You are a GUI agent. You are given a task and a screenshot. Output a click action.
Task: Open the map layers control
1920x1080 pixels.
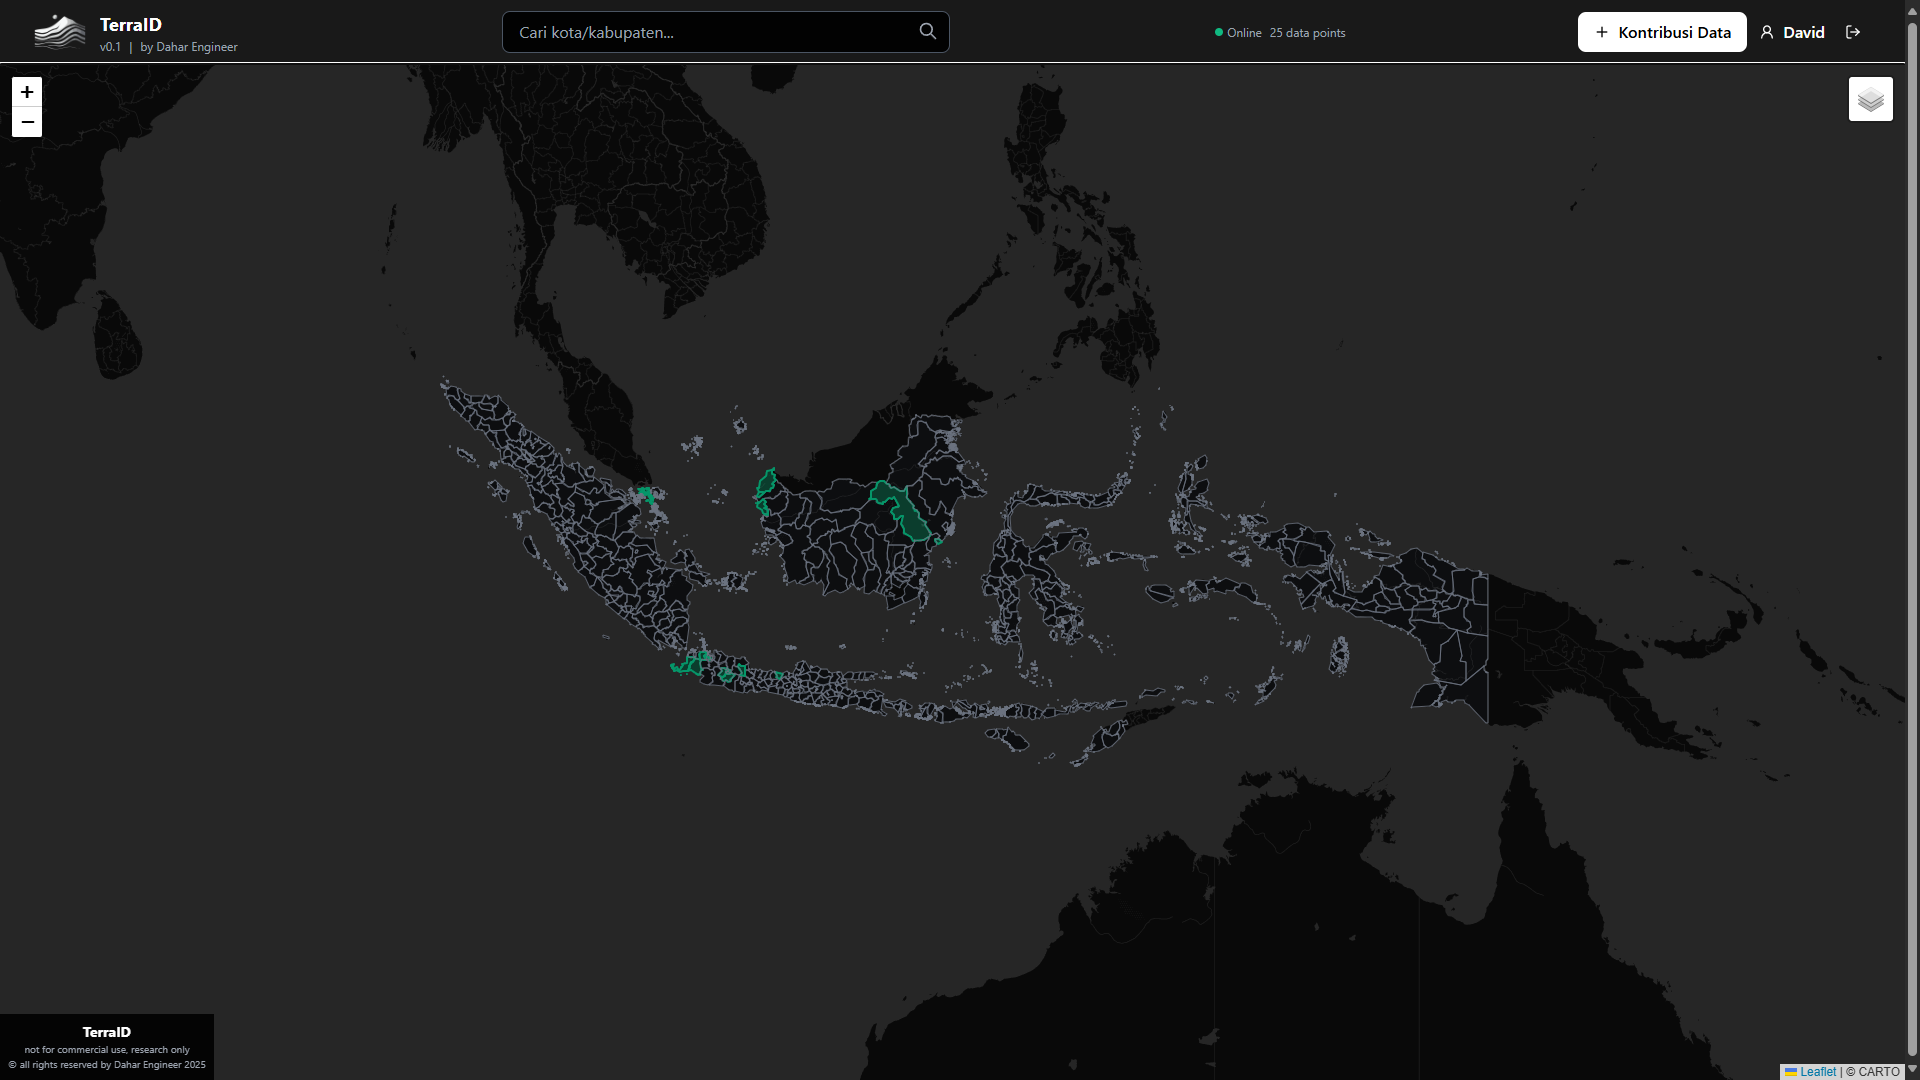[1870, 99]
